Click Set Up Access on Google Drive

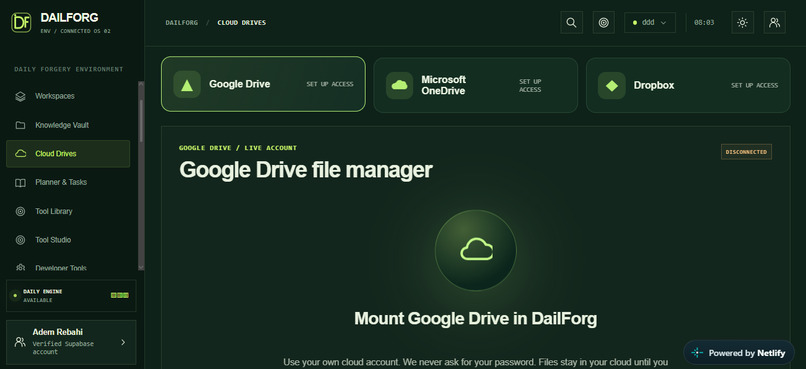click(x=330, y=84)
